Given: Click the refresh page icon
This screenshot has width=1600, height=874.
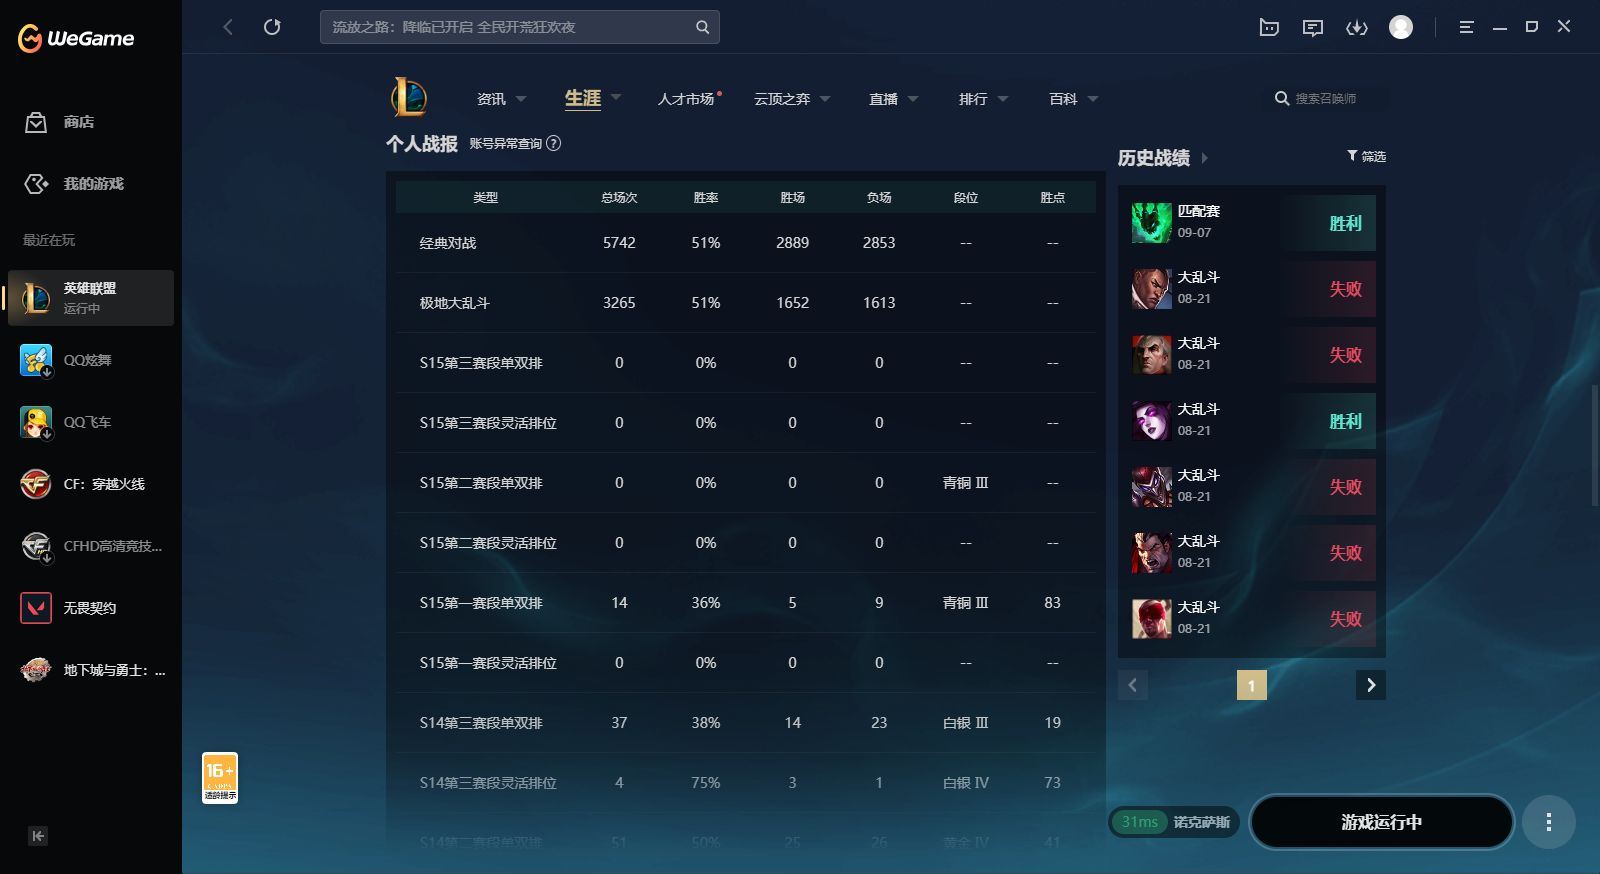Looking at the screenshot, I should [272, 27].
